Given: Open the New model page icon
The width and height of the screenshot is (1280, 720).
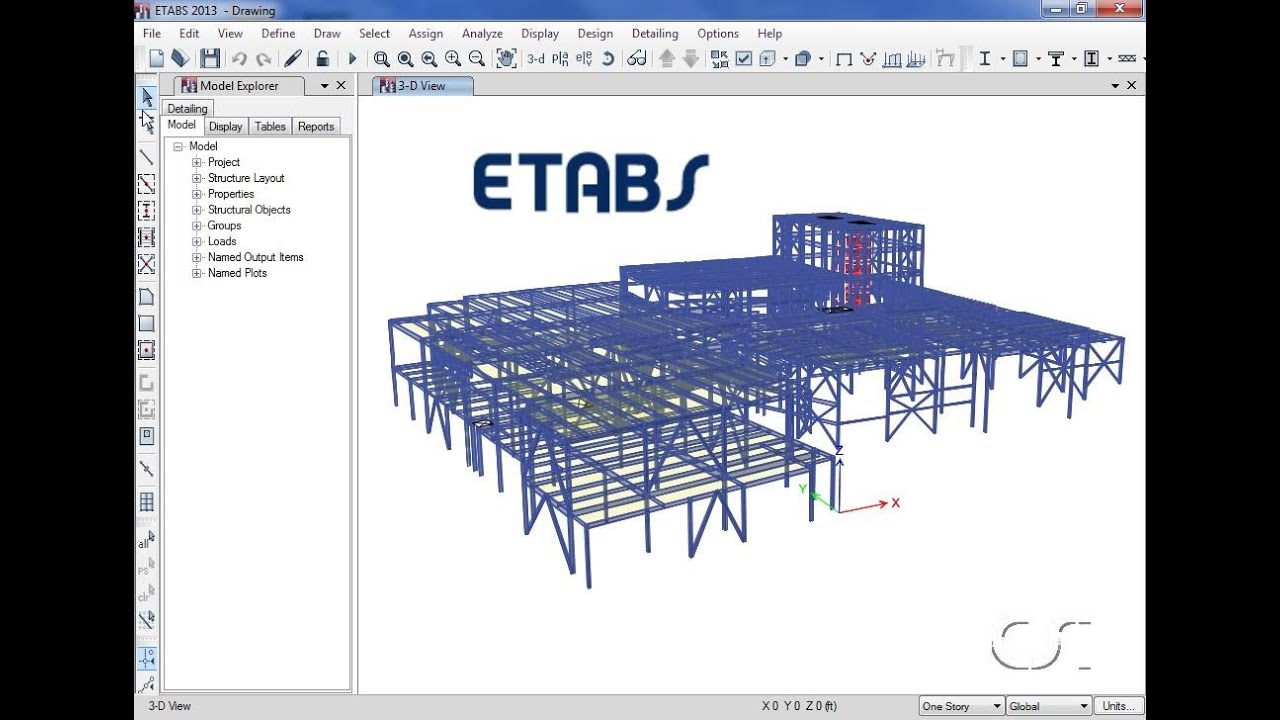Looking at the screenshot, I should (x=156, y=59).
